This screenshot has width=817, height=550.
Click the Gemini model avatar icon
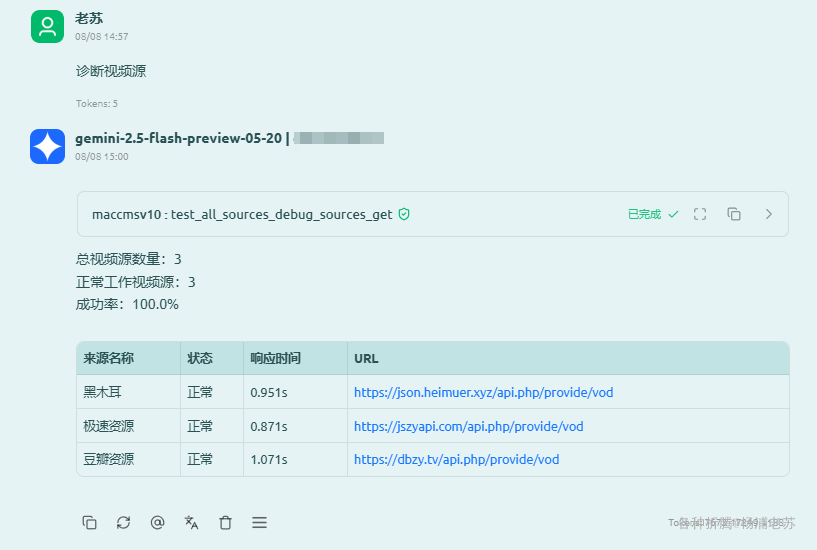[x=47, y=146]
